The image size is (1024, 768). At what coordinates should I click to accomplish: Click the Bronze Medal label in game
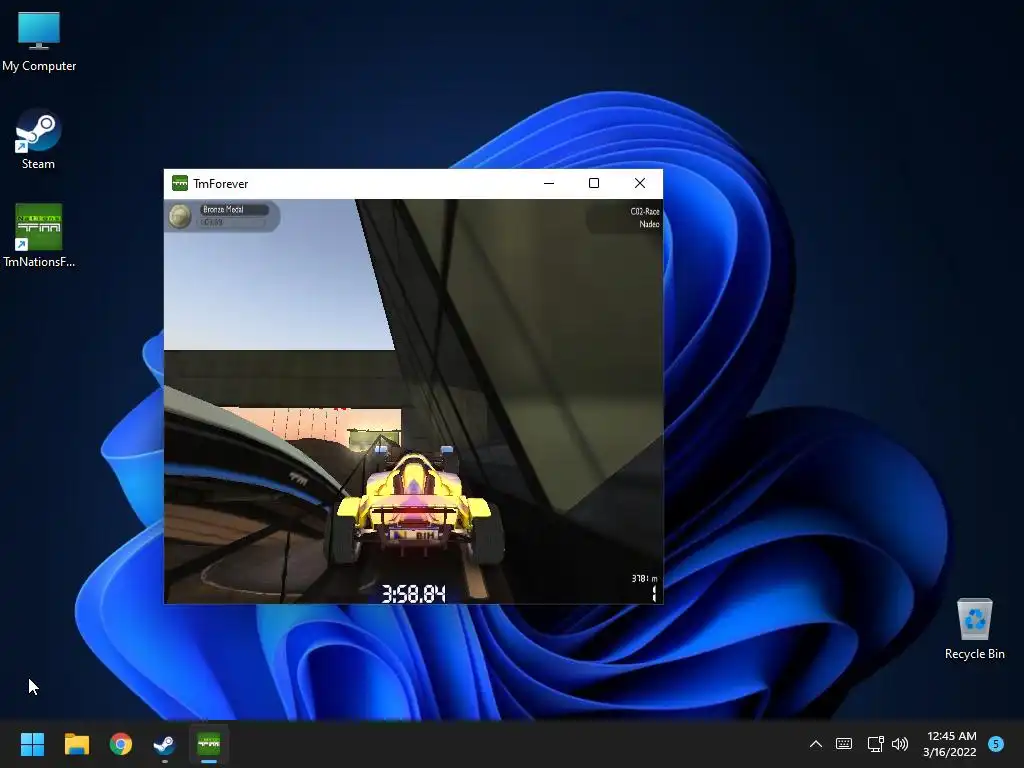click(223, 210)
